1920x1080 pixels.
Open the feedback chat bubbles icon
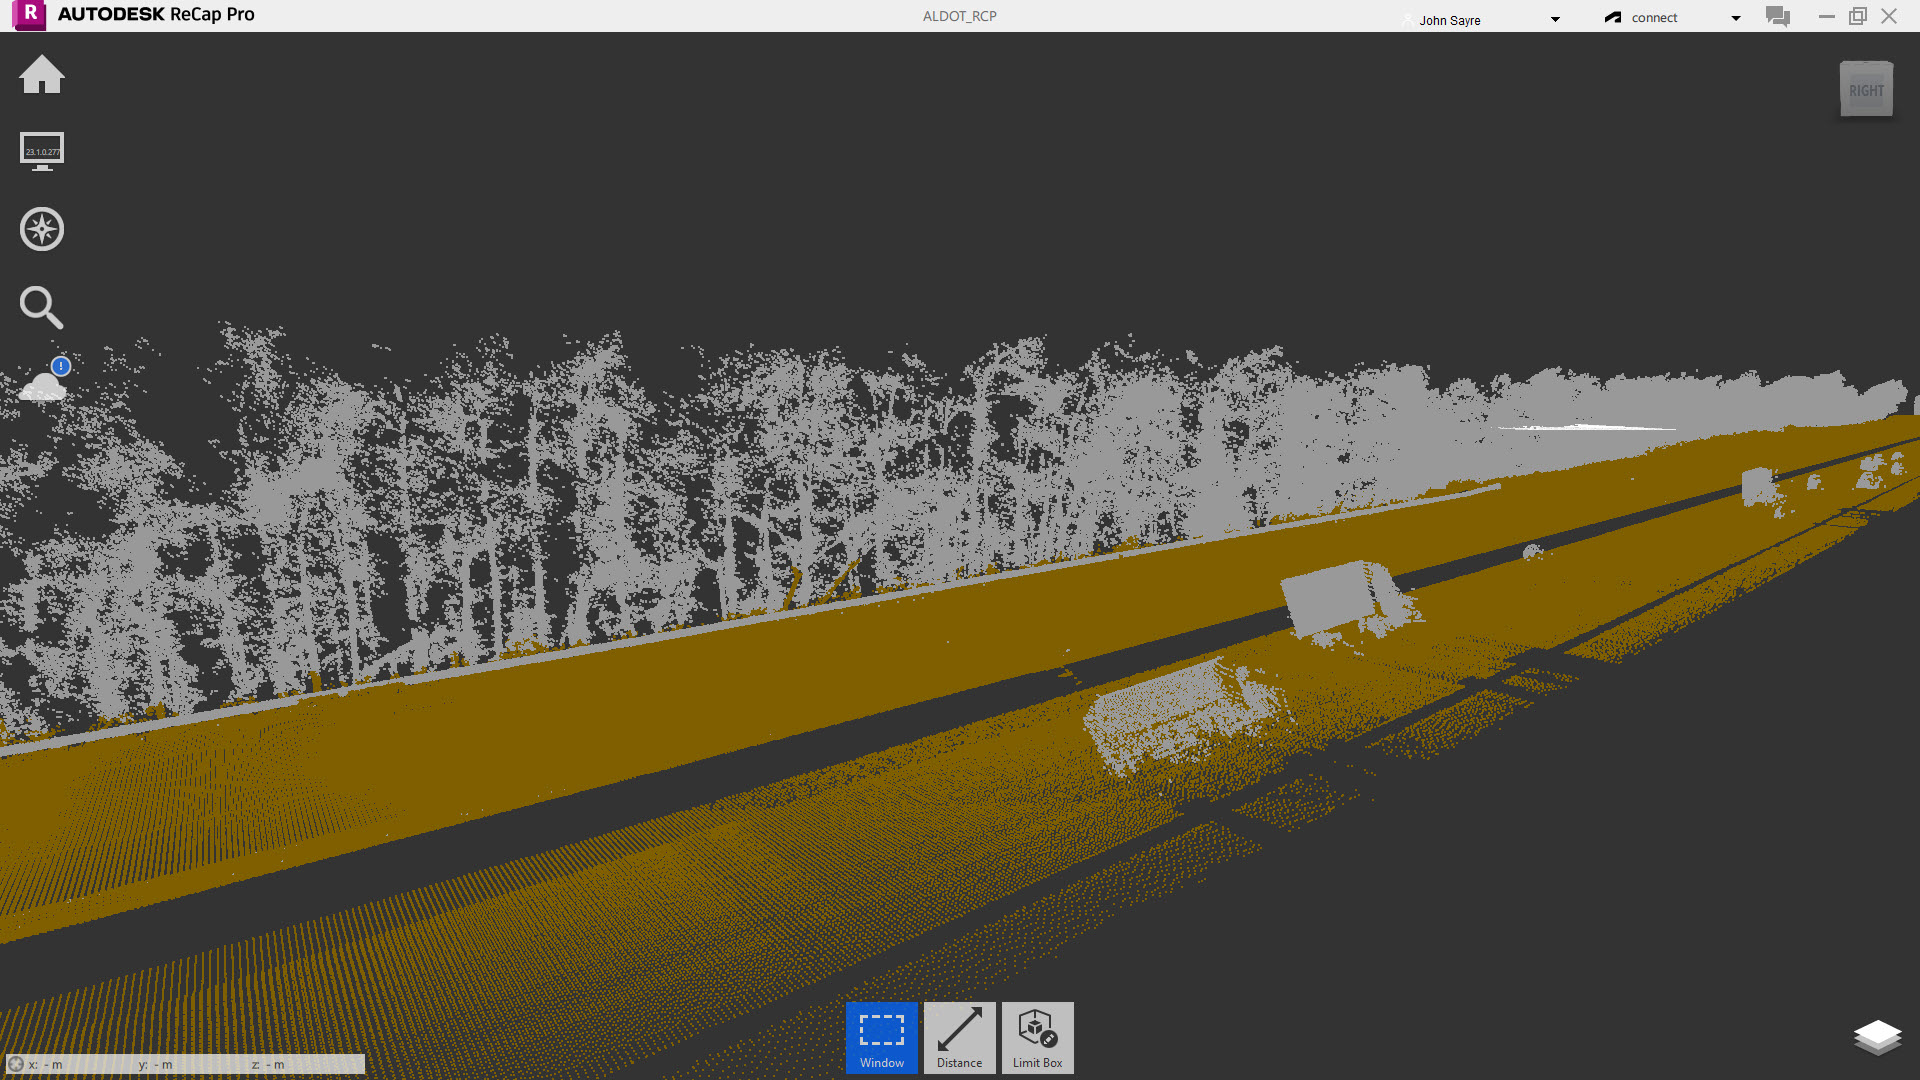coord(1777,17)
